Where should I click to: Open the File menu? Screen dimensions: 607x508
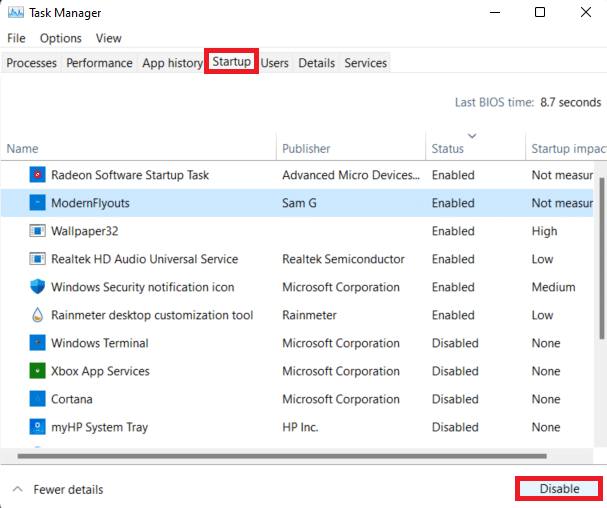click(16, 38)
